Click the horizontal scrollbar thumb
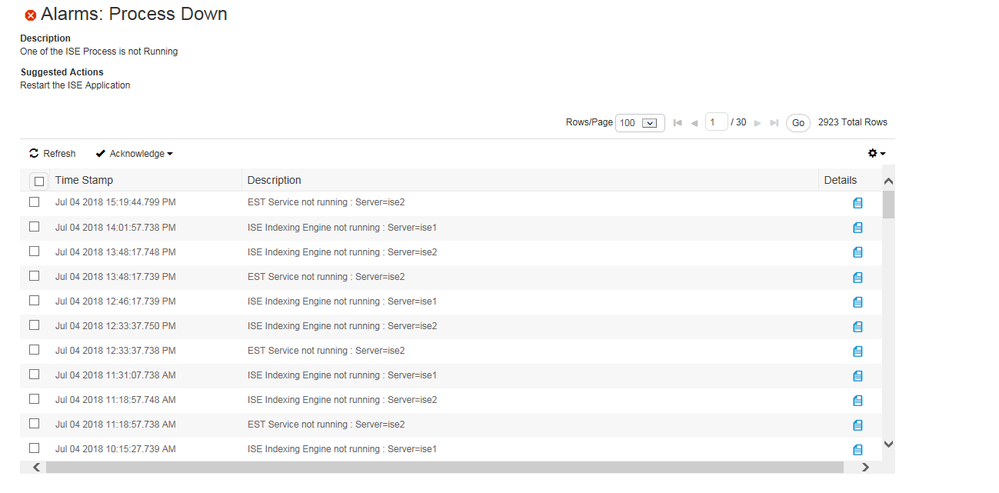Image resolution: width=999 pixels, height=493 pixels. [x=445, y=468]
